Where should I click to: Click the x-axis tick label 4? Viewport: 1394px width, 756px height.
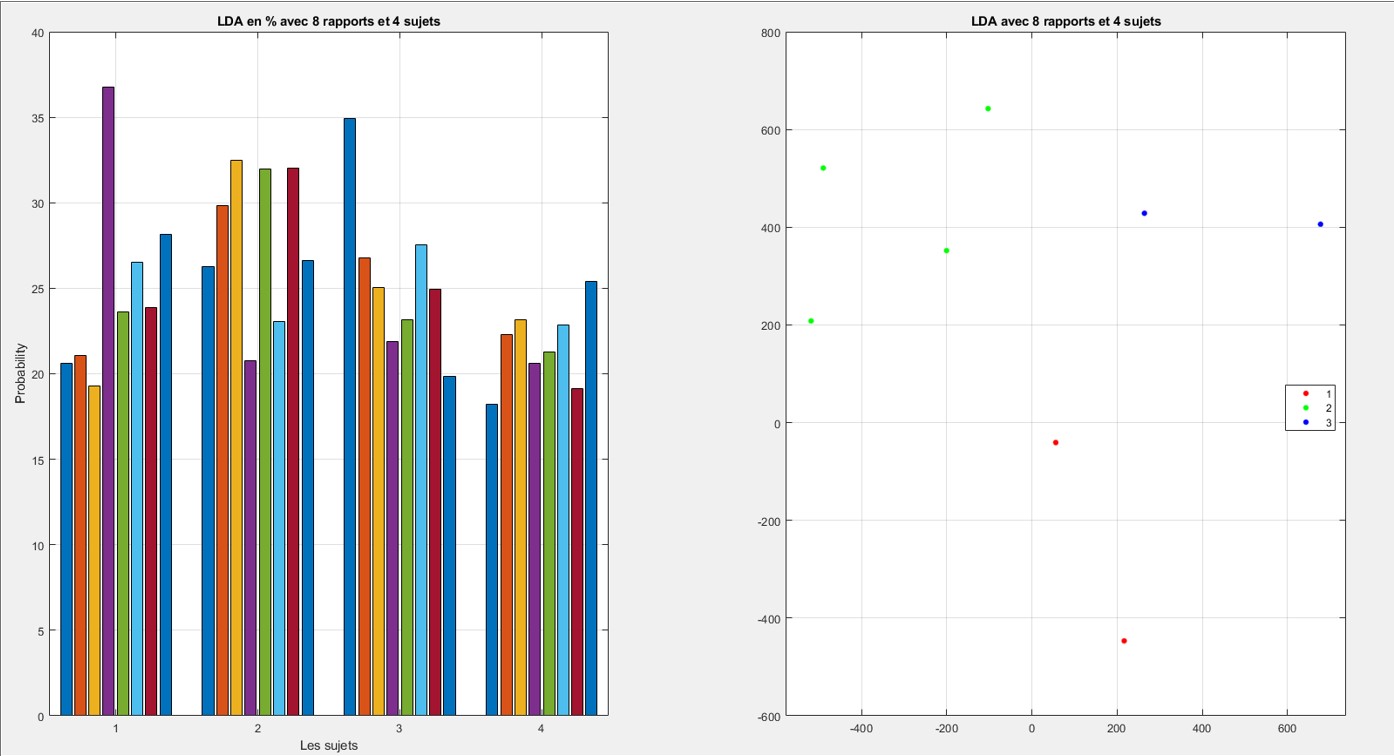(539, 728)
